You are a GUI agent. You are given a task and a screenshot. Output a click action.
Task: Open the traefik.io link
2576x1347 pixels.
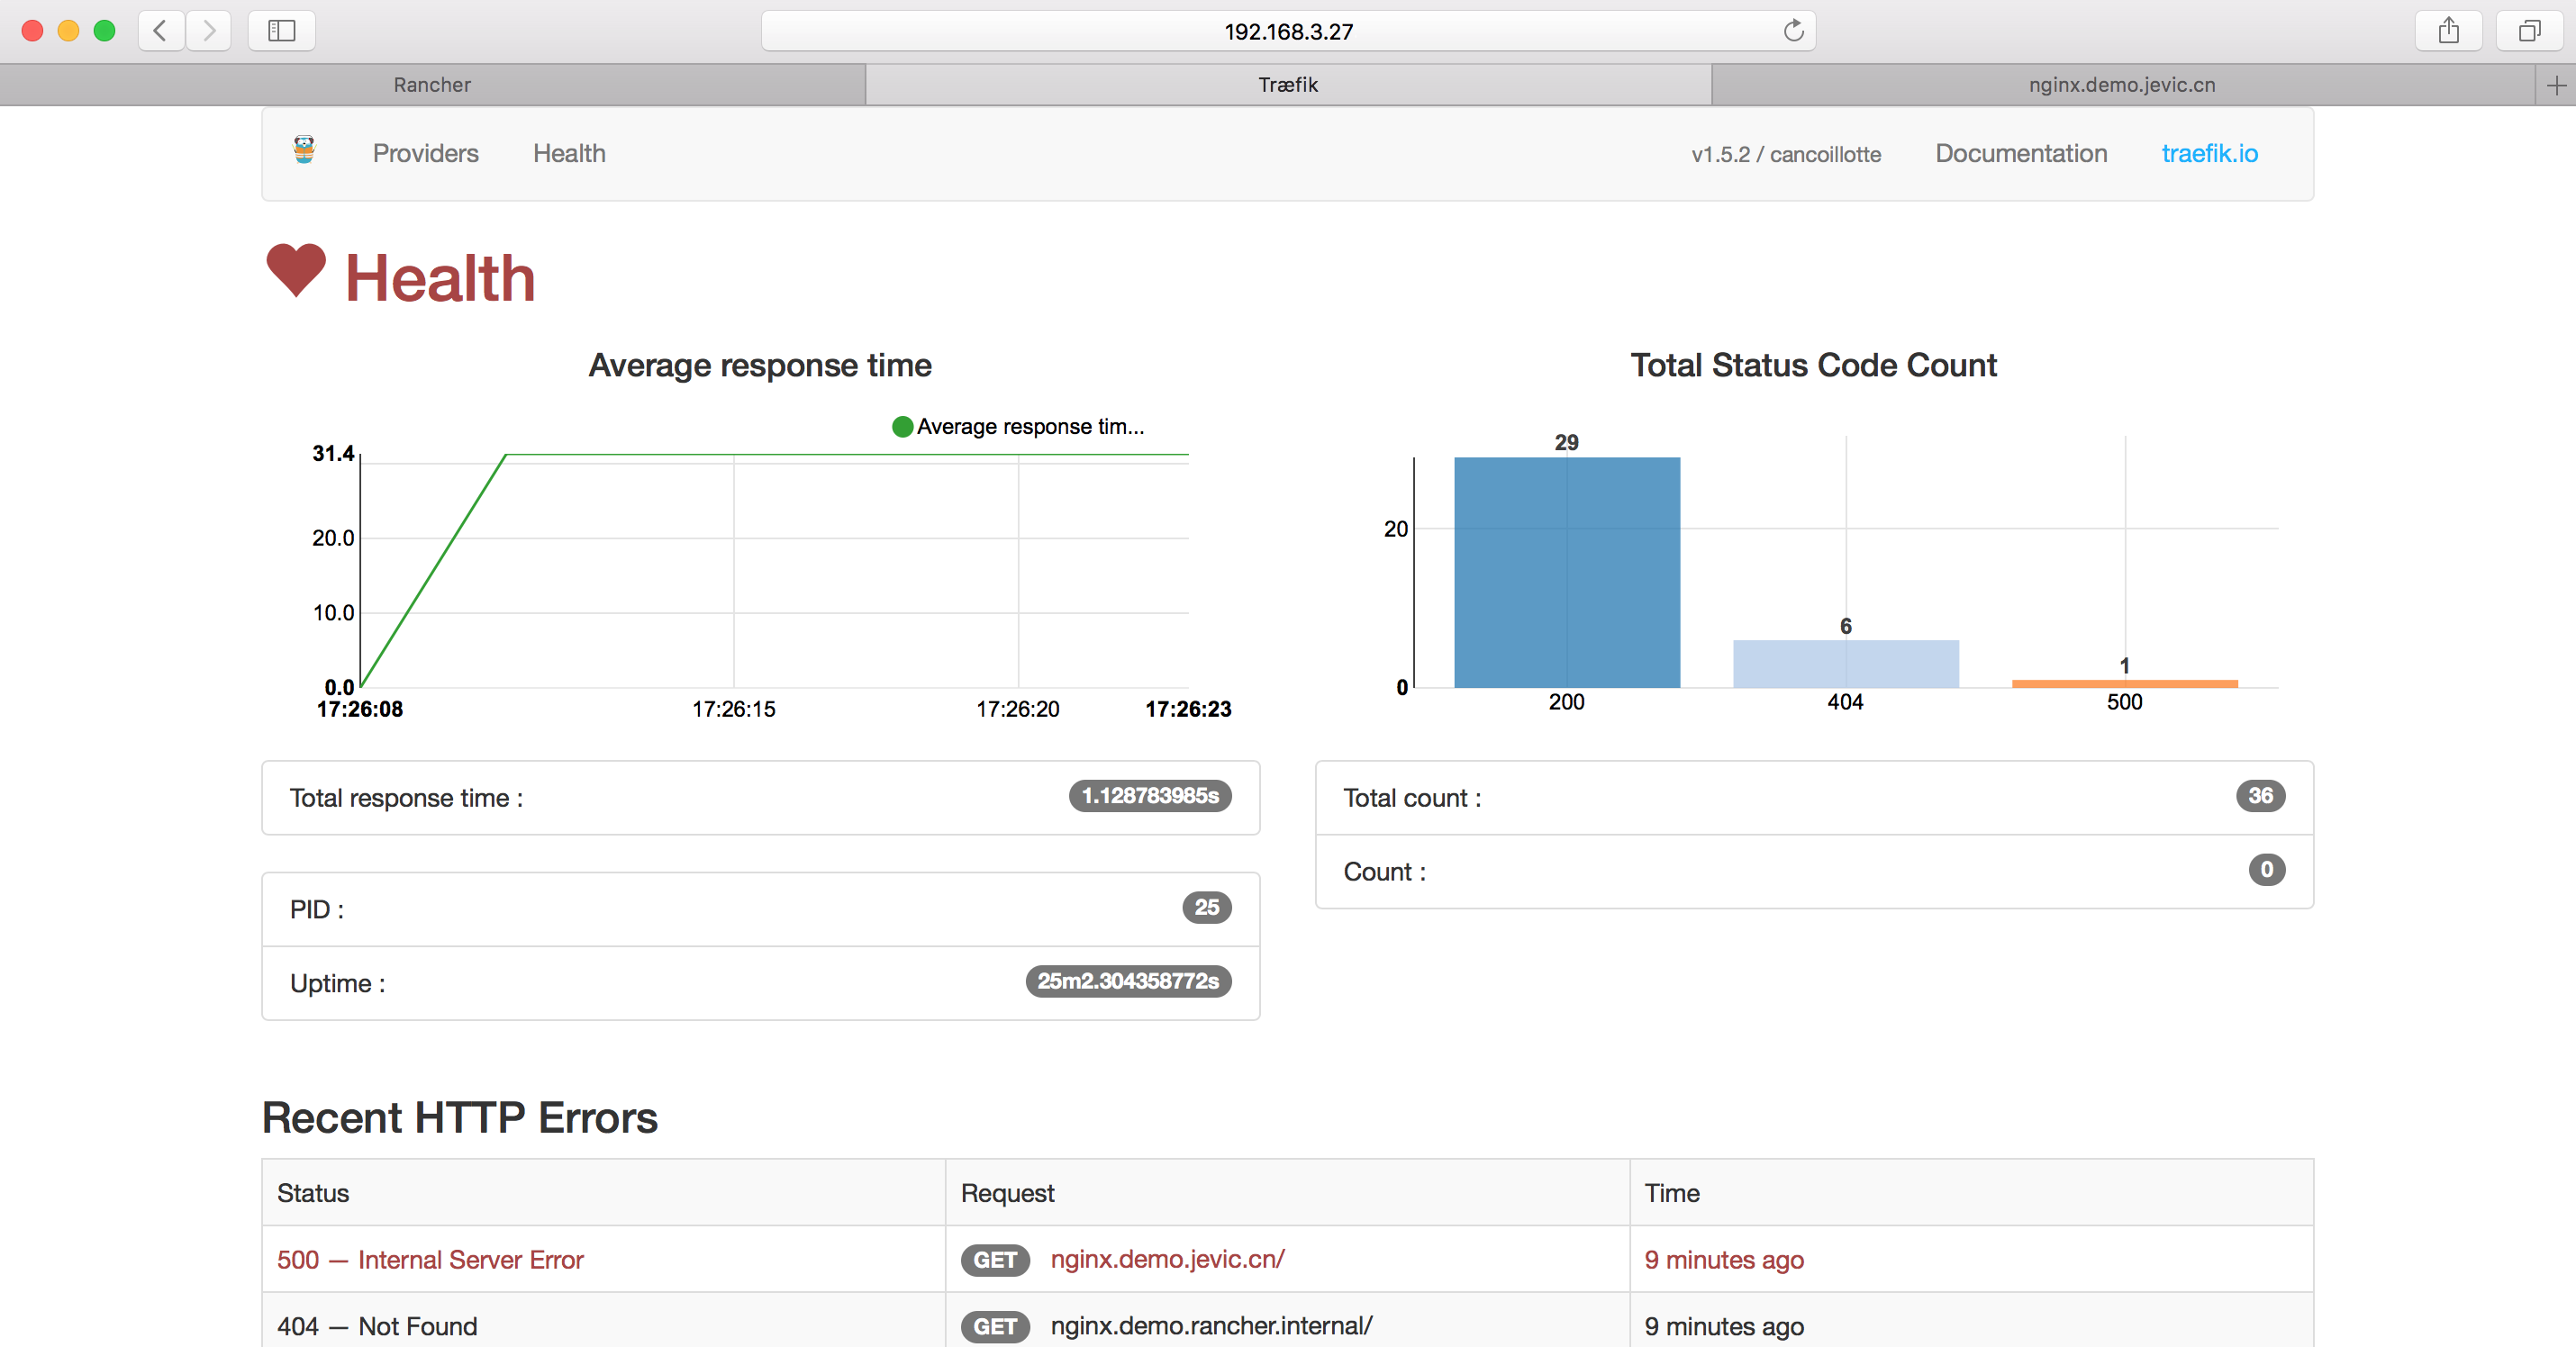2209,153
